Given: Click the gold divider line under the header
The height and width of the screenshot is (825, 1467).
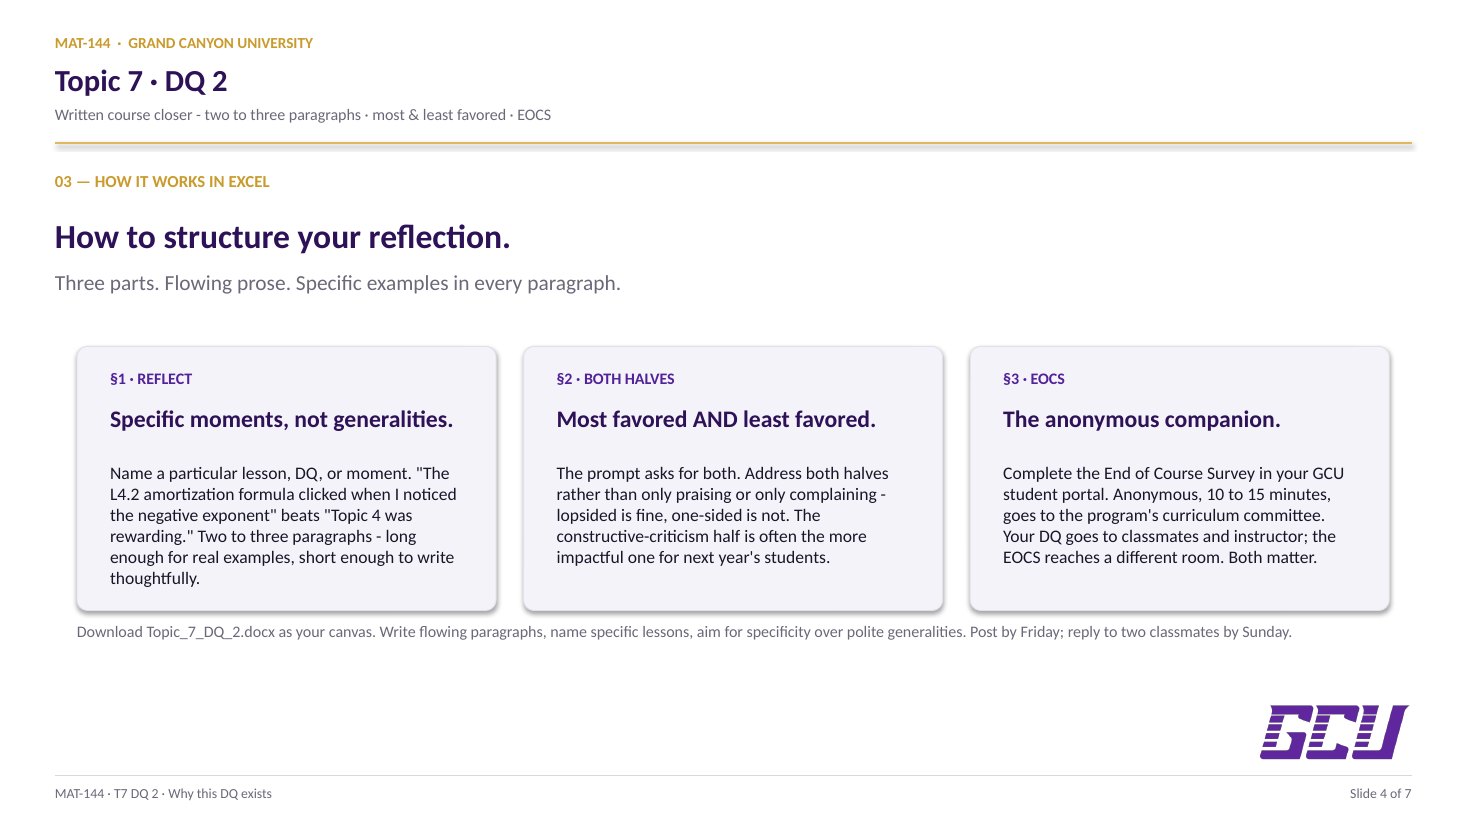Looking at the screenshot, I should [733, 143].
